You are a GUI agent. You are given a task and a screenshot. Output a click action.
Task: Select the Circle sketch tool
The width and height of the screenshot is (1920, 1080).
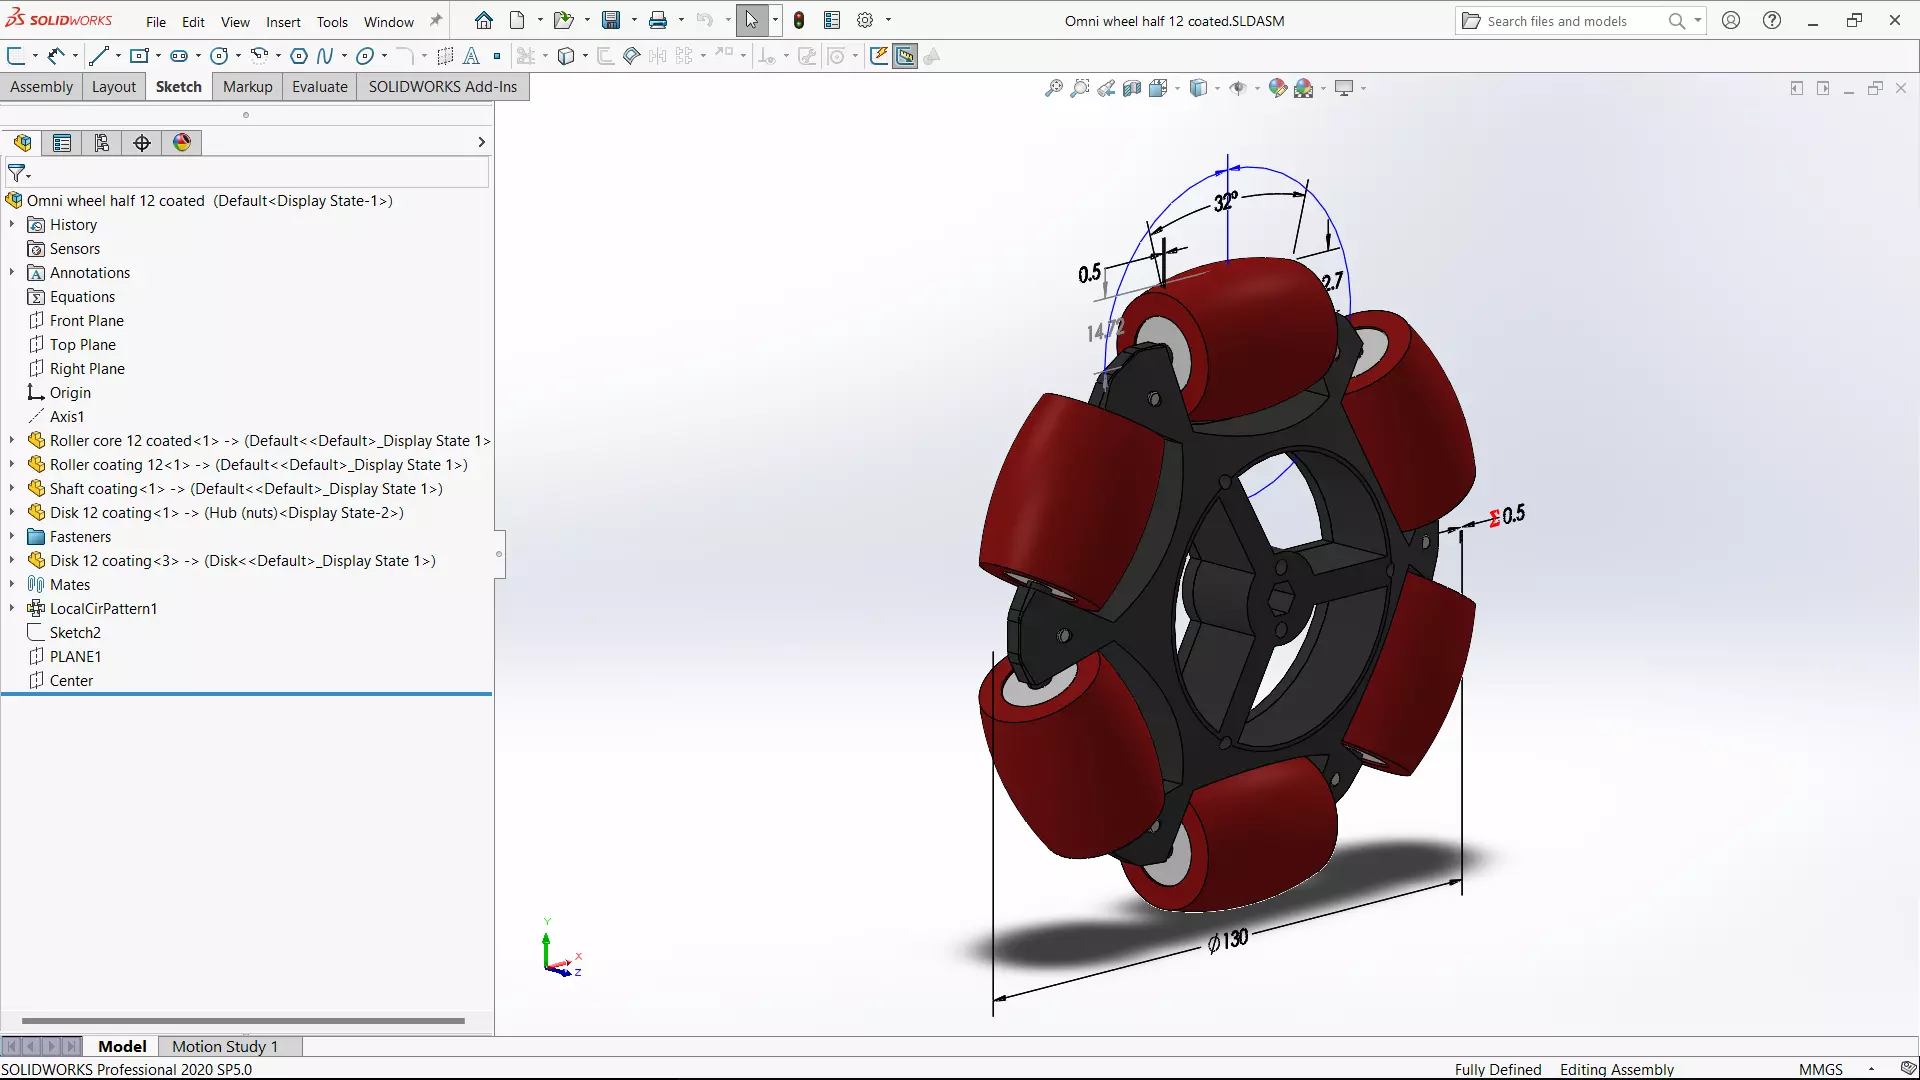[x=219, y=56]
